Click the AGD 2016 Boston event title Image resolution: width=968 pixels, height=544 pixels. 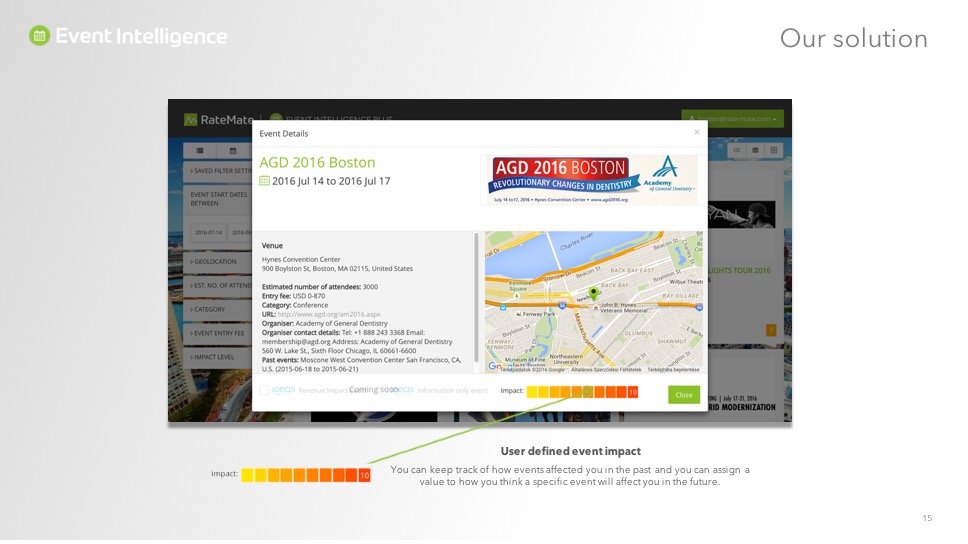click(317, 162)
